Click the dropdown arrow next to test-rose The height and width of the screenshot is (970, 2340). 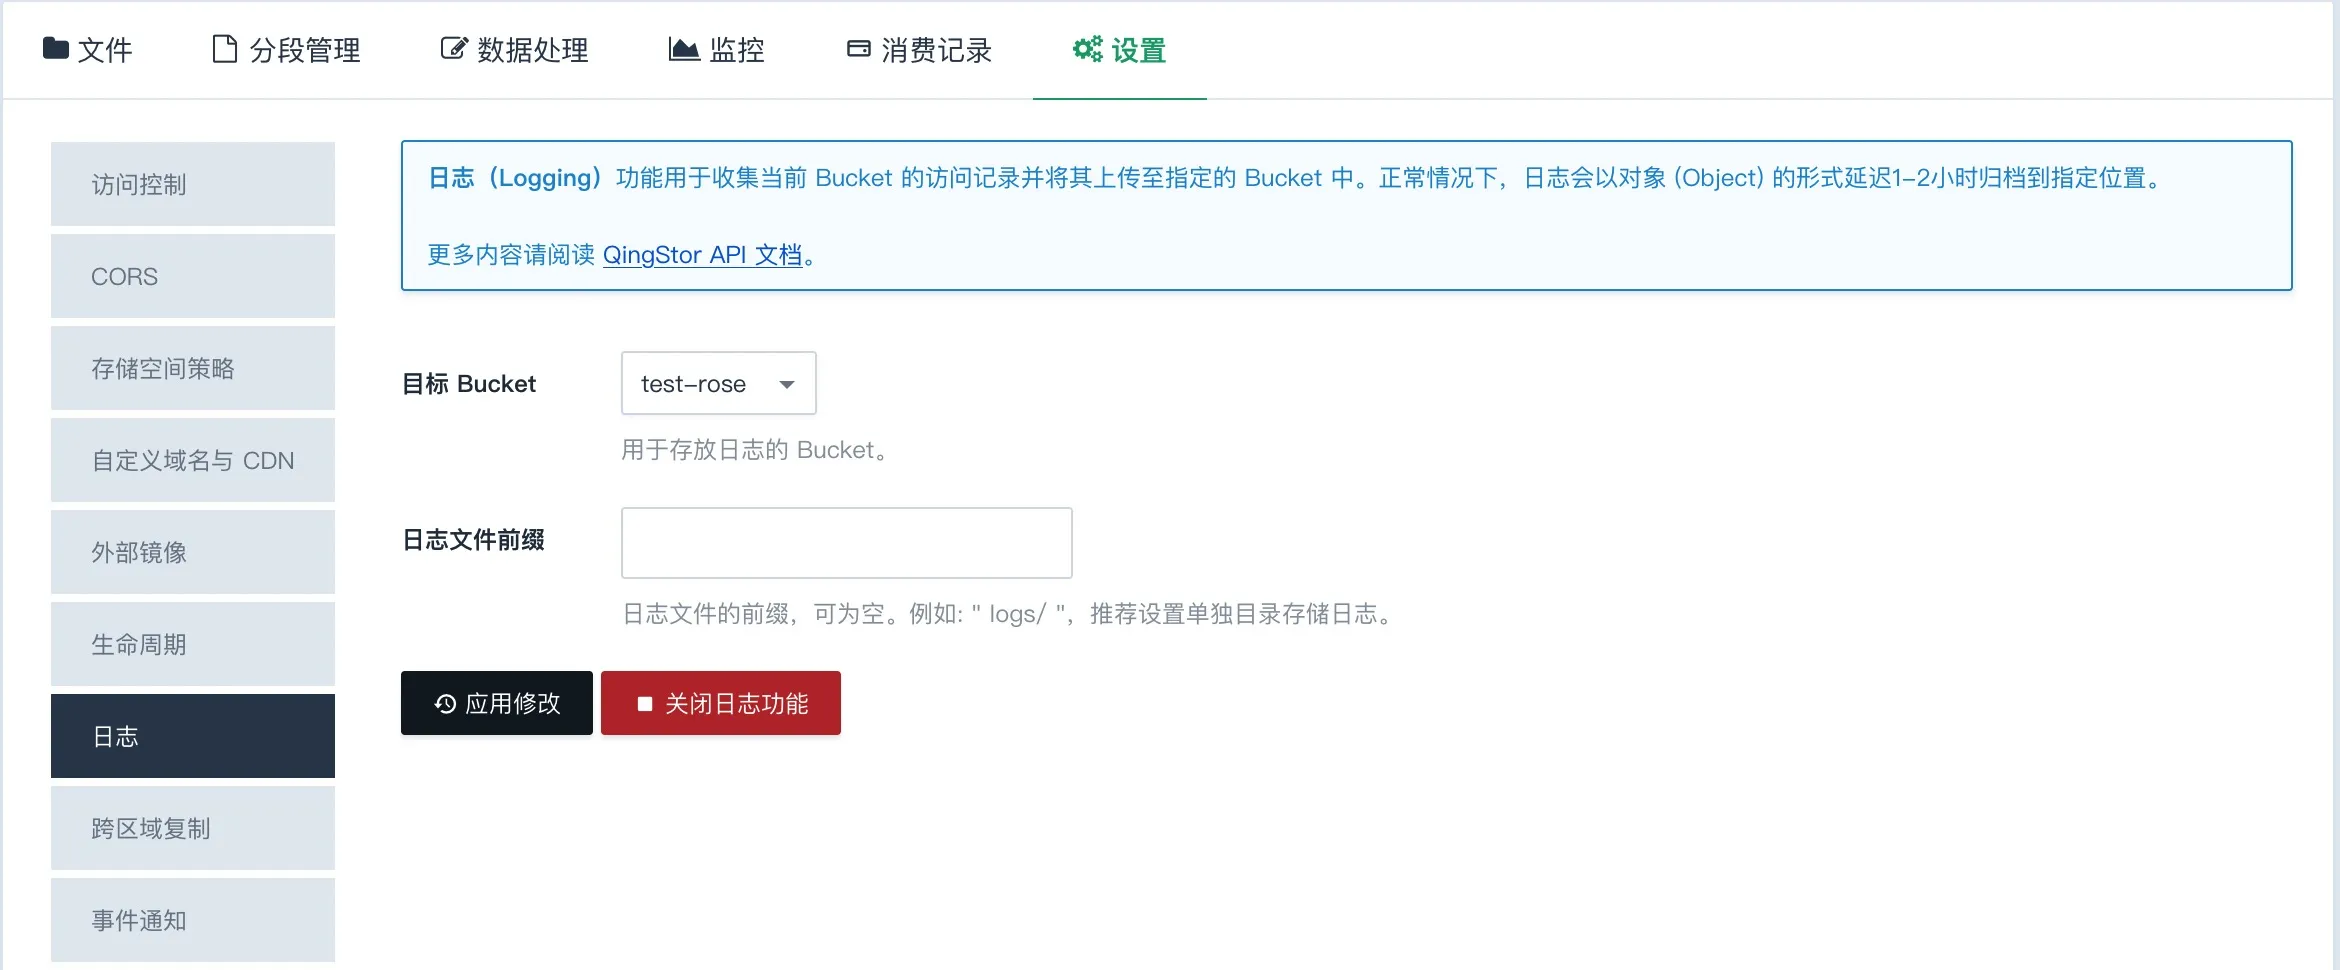coord(787,384)
